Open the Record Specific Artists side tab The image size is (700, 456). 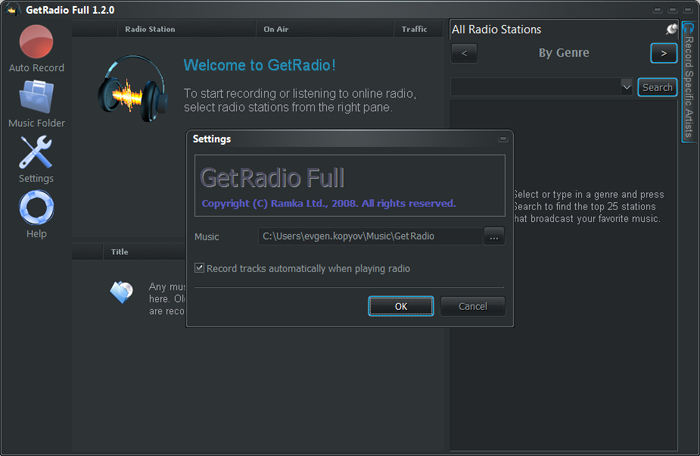click(688, 83)
